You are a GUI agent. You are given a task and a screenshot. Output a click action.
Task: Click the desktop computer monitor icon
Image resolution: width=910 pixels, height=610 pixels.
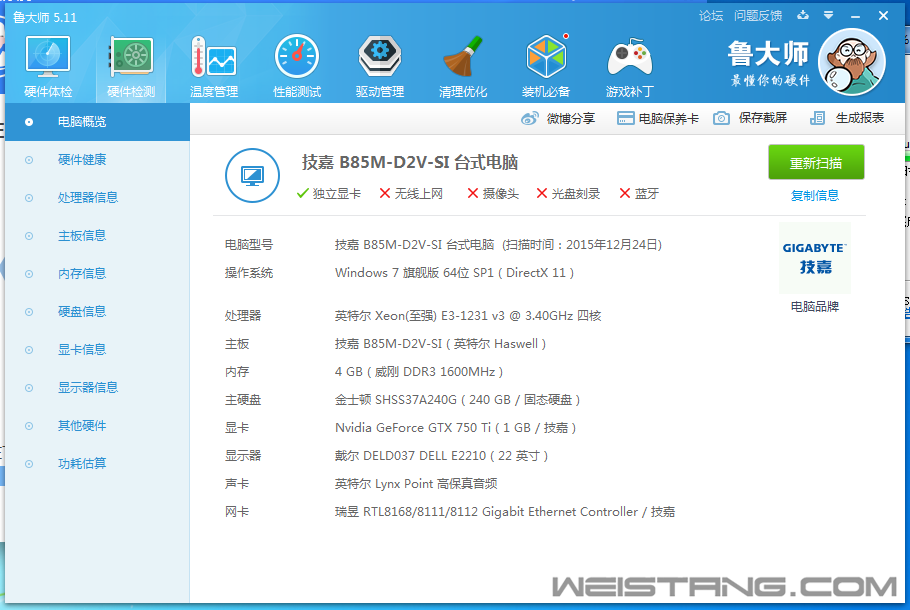tap(252, 175)
